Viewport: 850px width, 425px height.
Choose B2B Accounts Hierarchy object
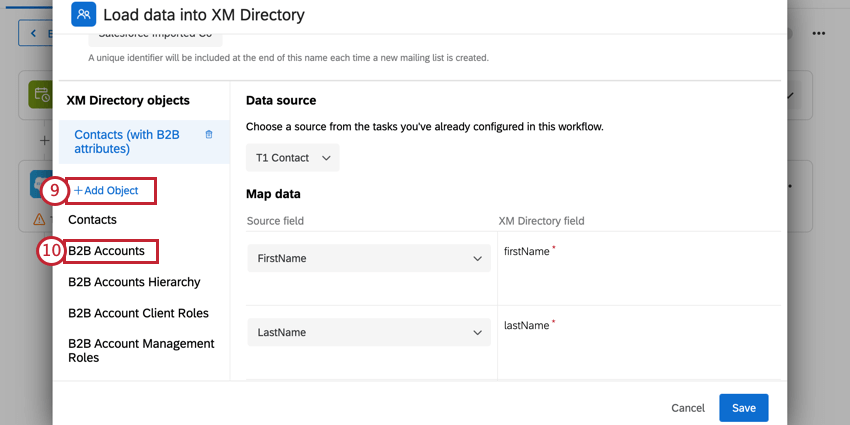pos(134,282)
